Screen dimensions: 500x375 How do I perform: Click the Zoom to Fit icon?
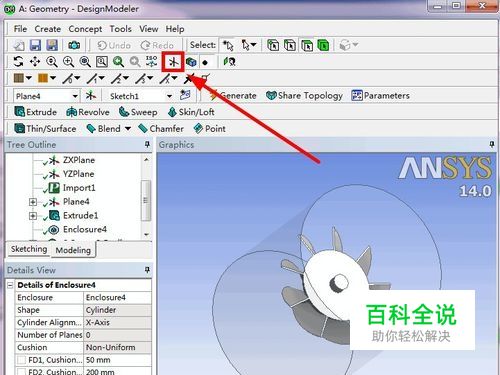pos(85,62)
